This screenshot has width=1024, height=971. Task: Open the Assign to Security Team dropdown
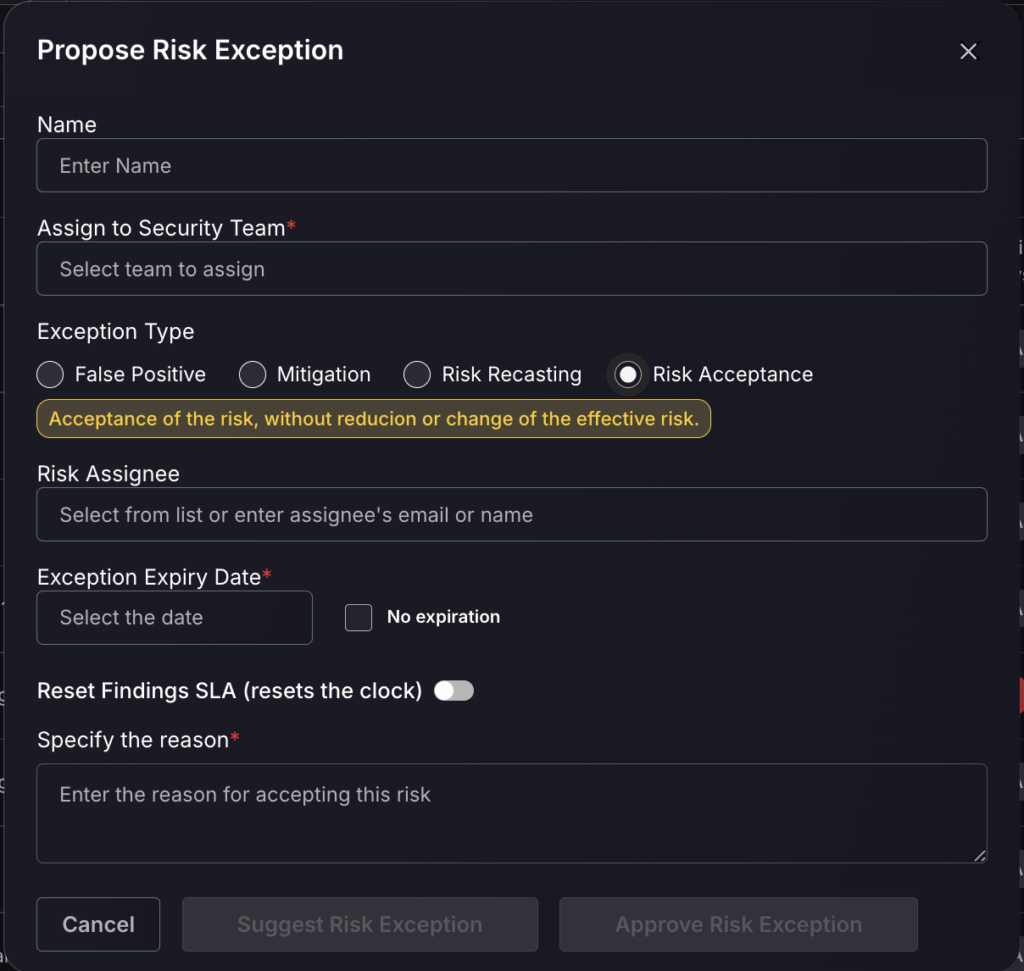(511, 269)
